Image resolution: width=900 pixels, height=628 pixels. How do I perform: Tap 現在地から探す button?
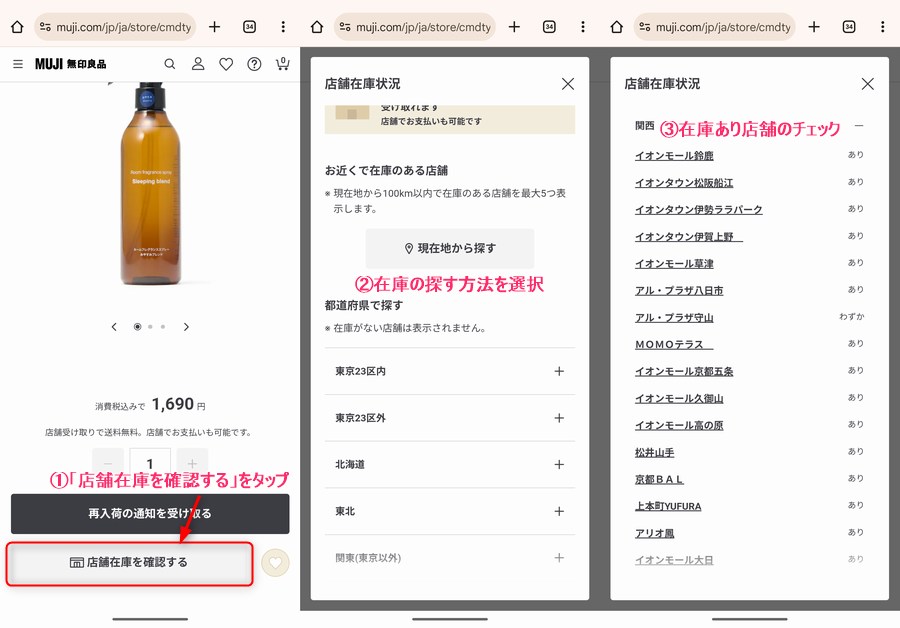click(450, 249)
